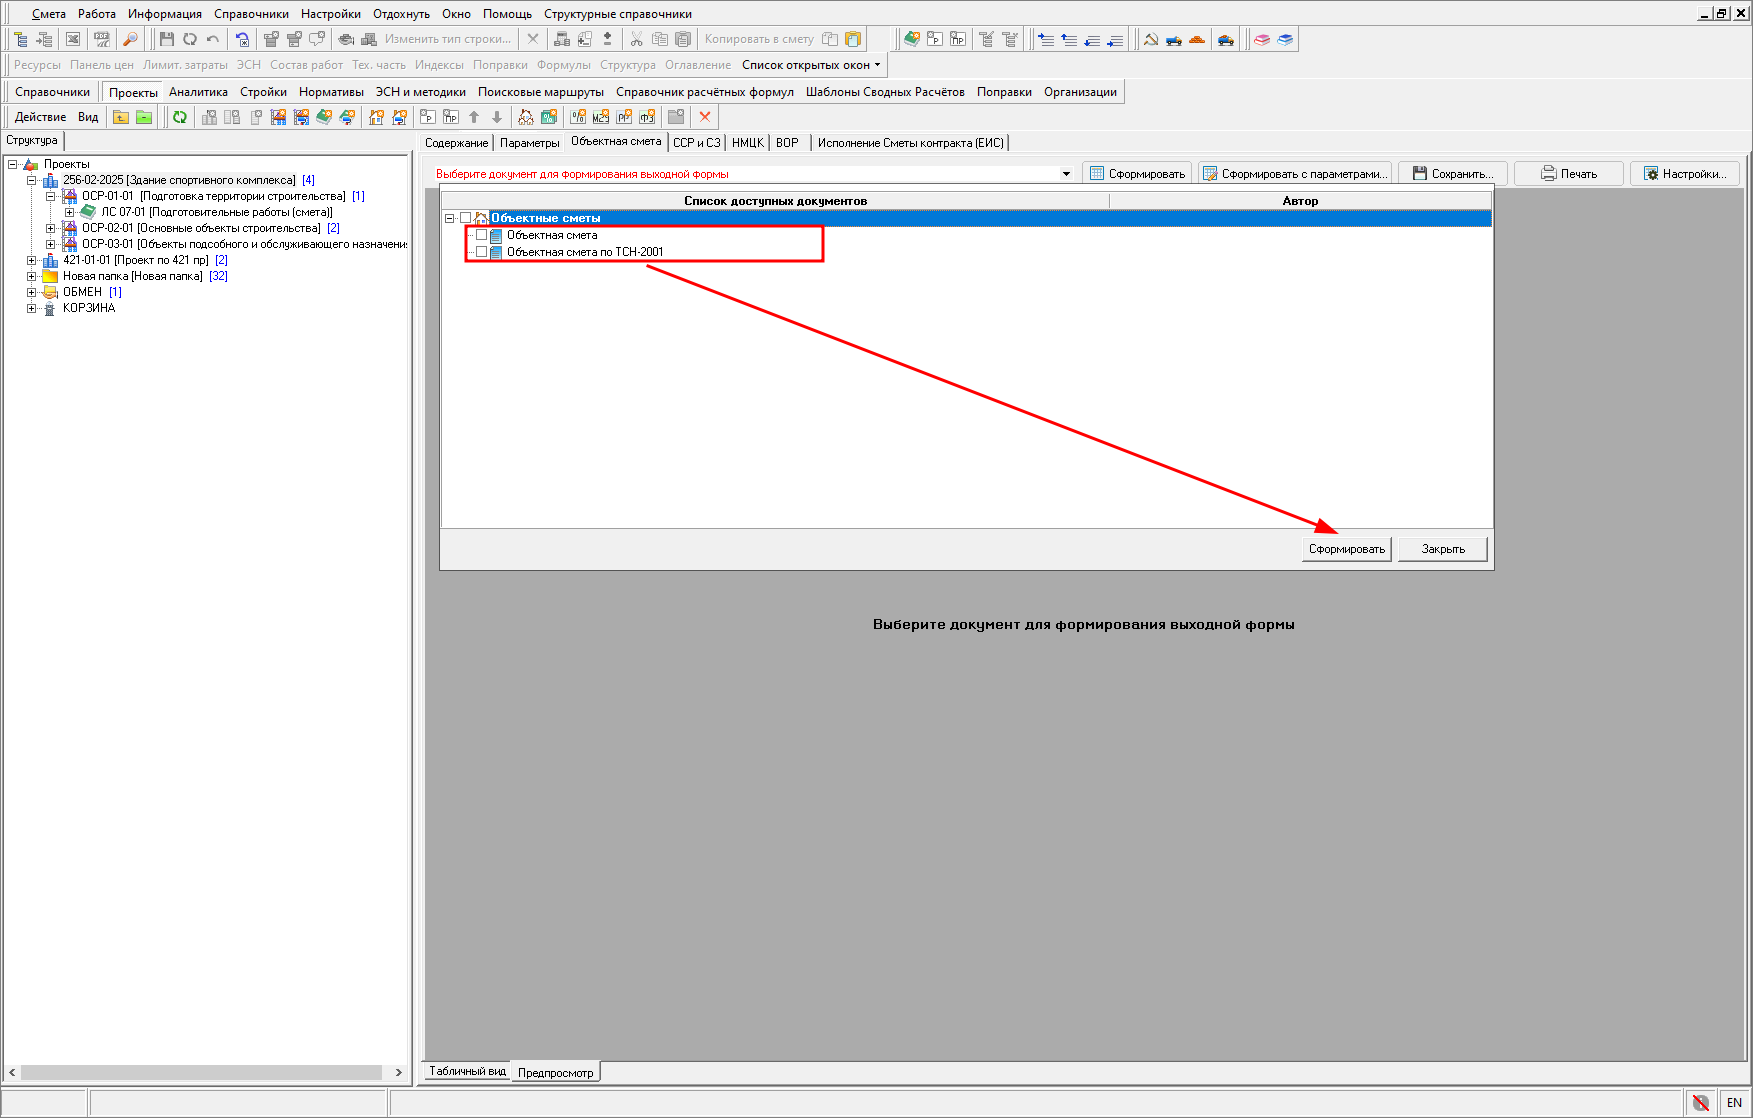The image size is (1753, 1118).
Task: Click the orange bricks materials icon
Action: click(1197, 39)
